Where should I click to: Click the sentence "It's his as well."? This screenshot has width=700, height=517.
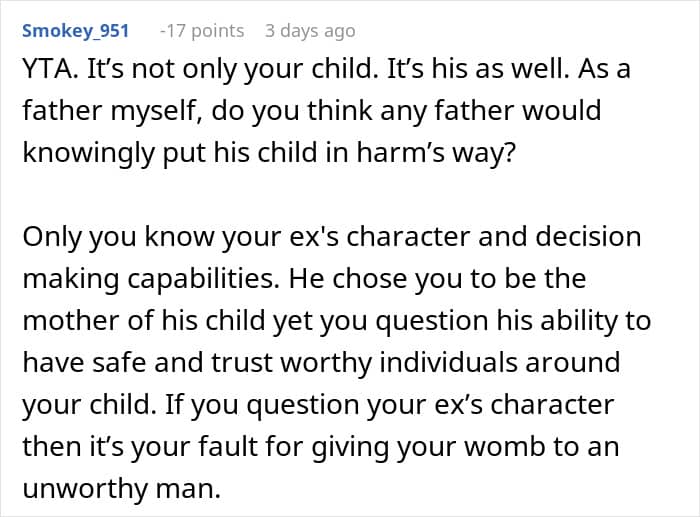[x=476, y=73]
